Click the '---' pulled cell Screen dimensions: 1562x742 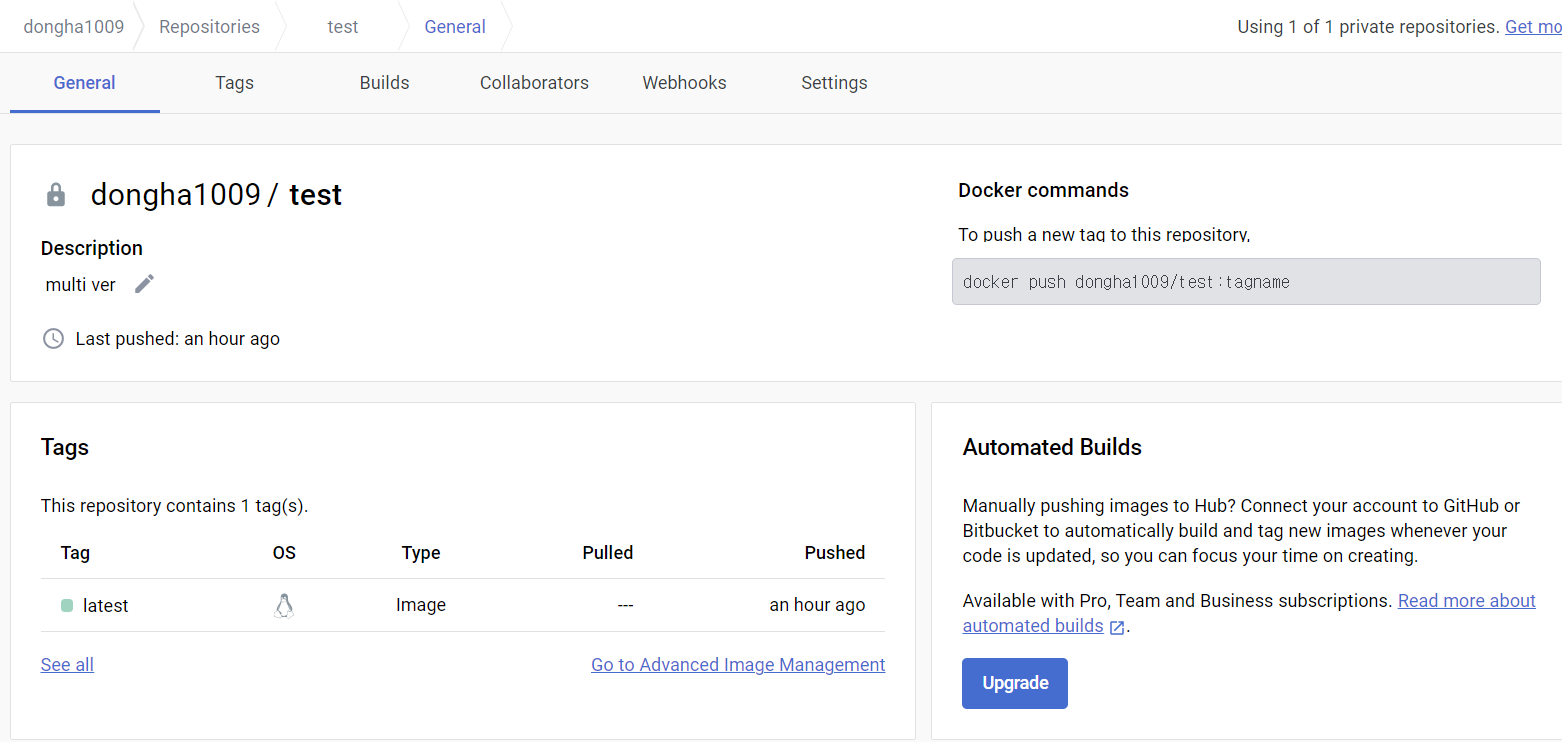click(x=625, y=605)
